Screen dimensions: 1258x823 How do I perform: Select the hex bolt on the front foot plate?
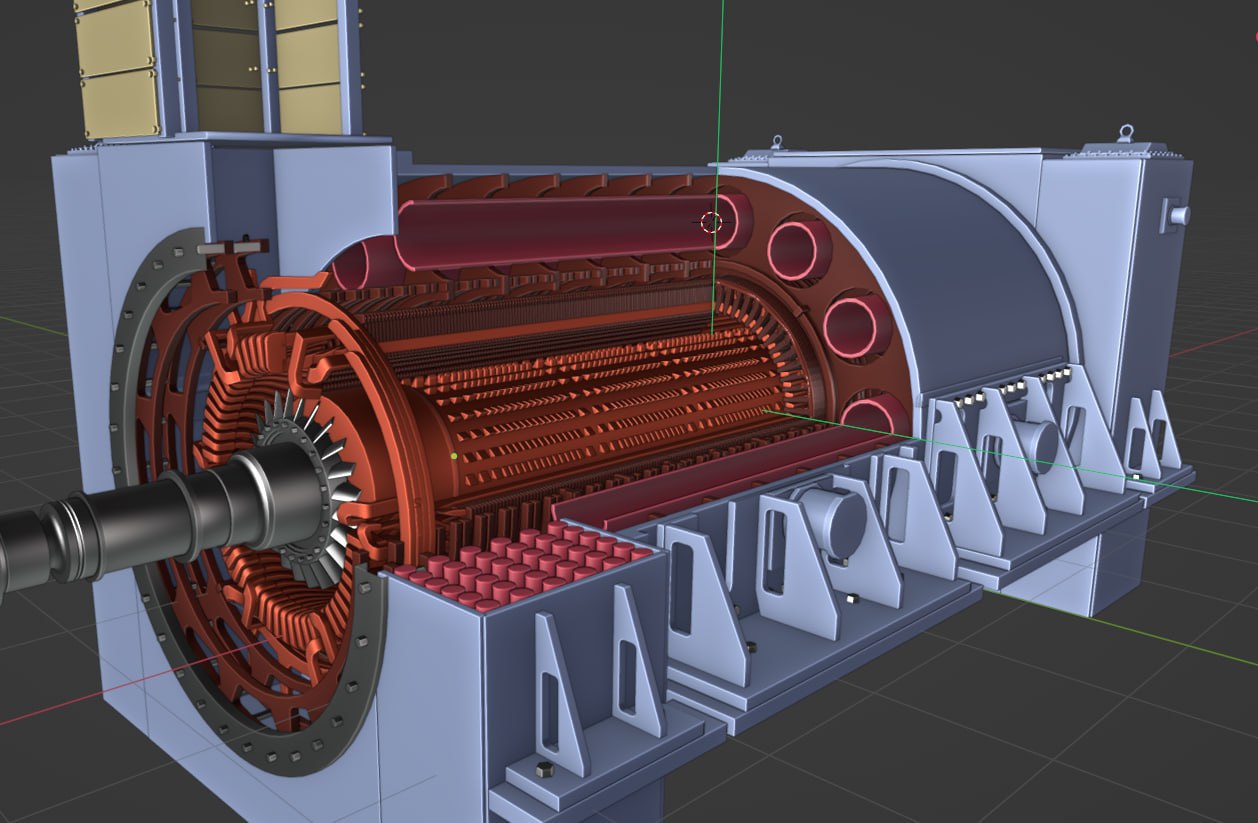pyautogui.click(x=543, y=770)
